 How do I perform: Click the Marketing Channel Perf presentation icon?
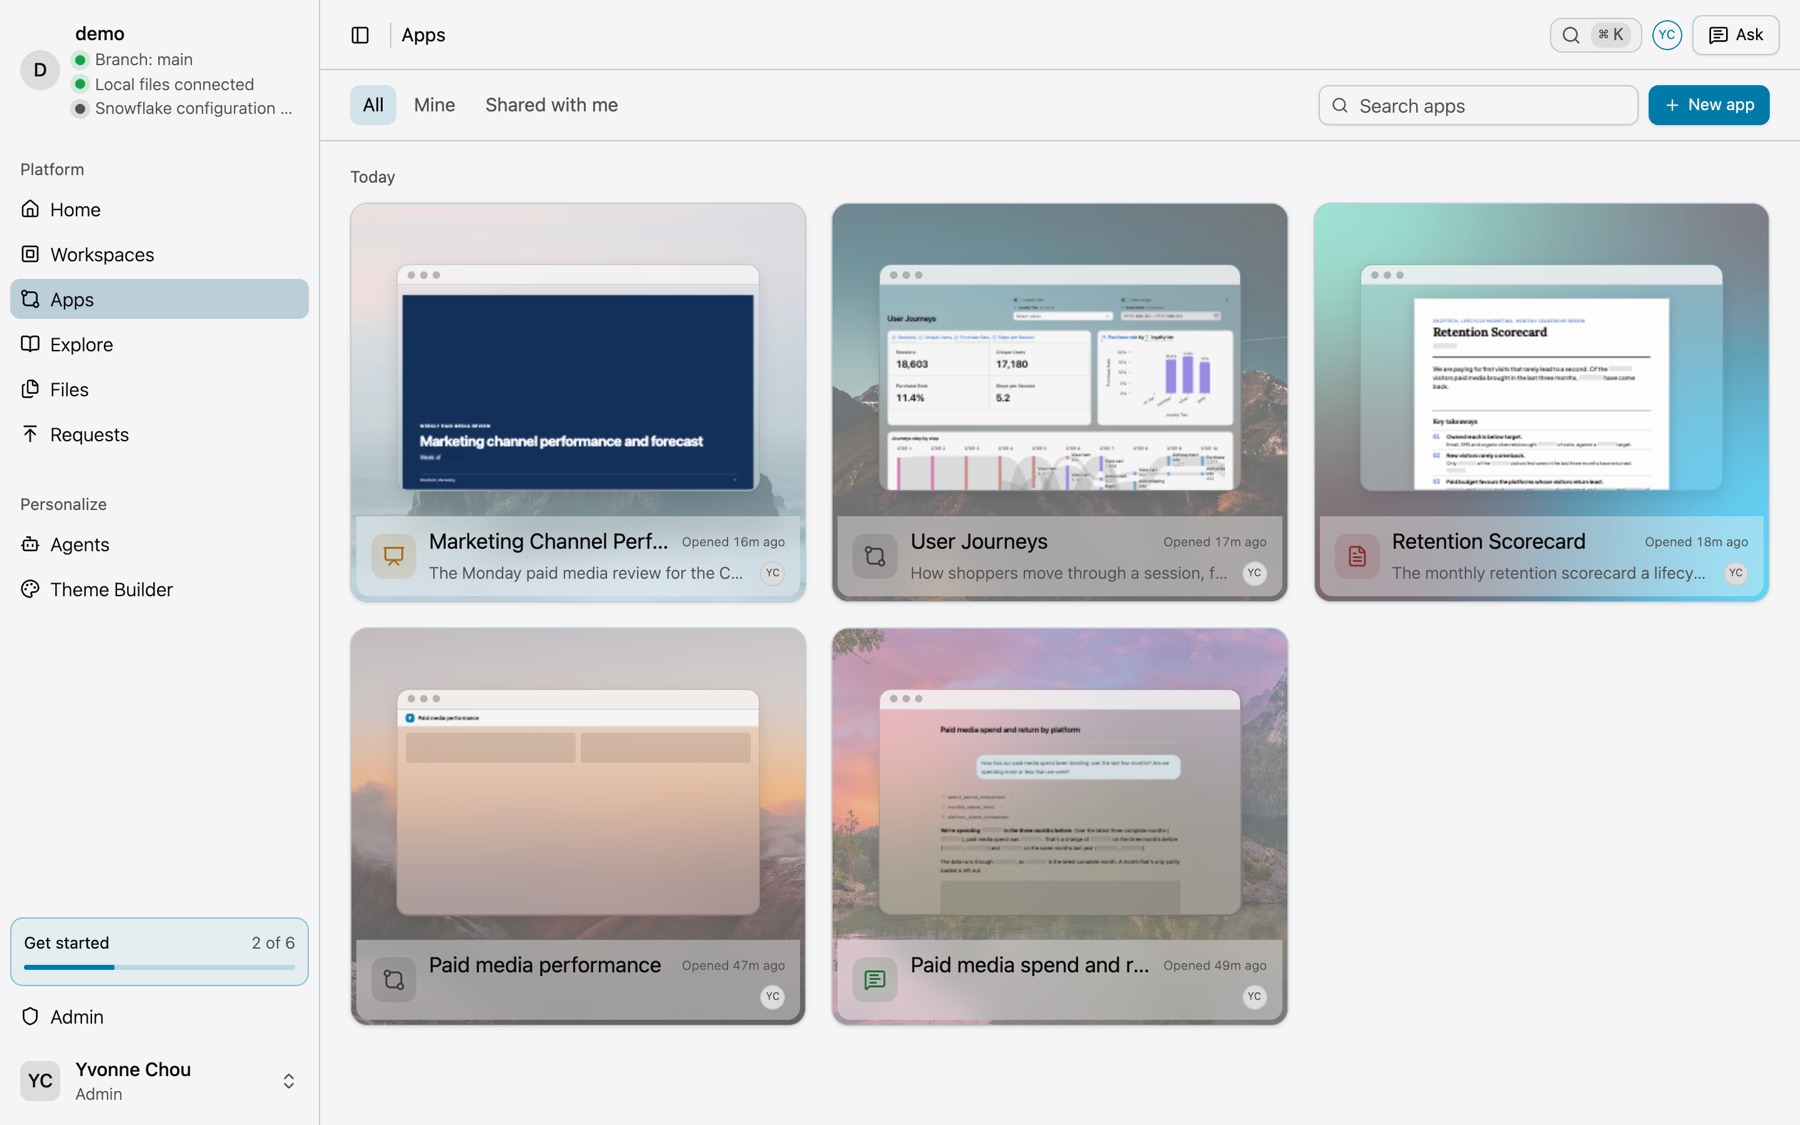coord(393,556)
